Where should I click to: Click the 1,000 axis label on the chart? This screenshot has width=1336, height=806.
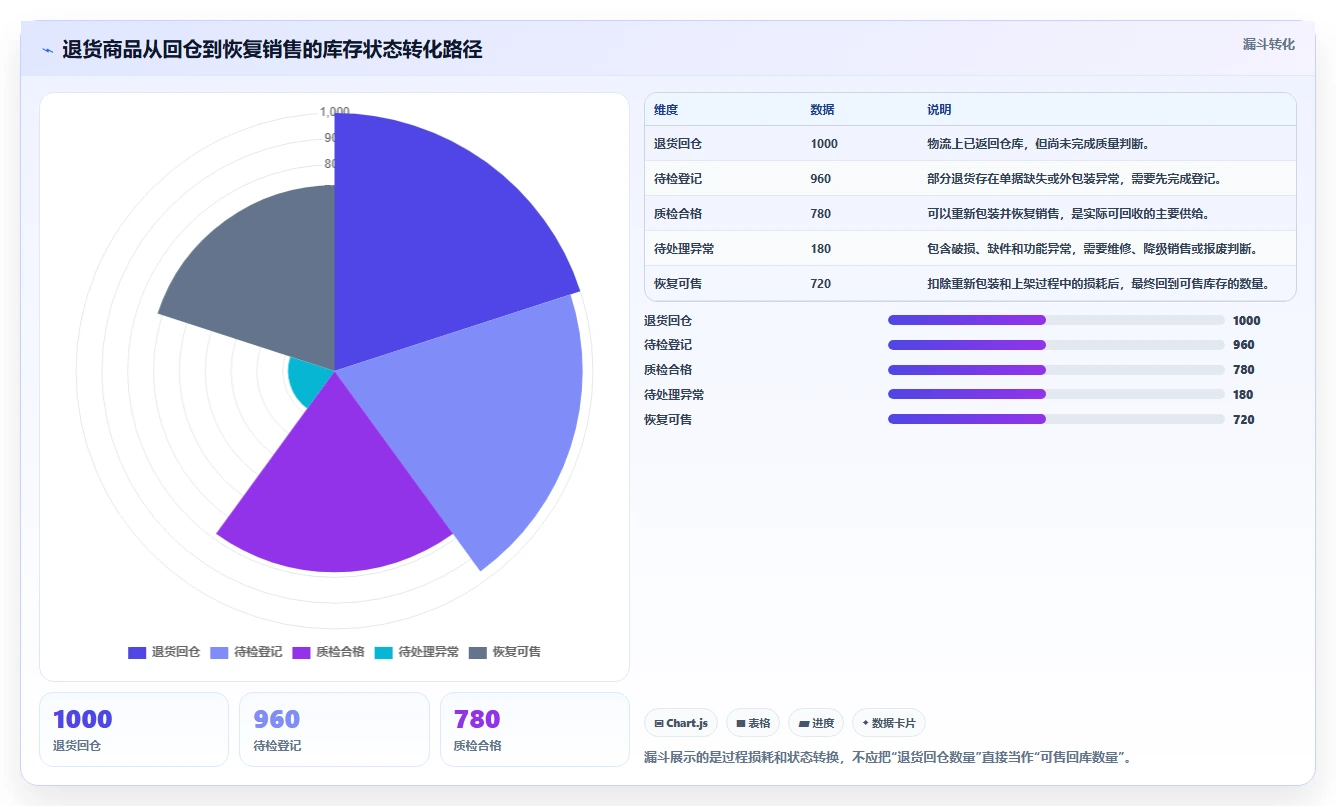pyautogui.click(x=335, y=111)
